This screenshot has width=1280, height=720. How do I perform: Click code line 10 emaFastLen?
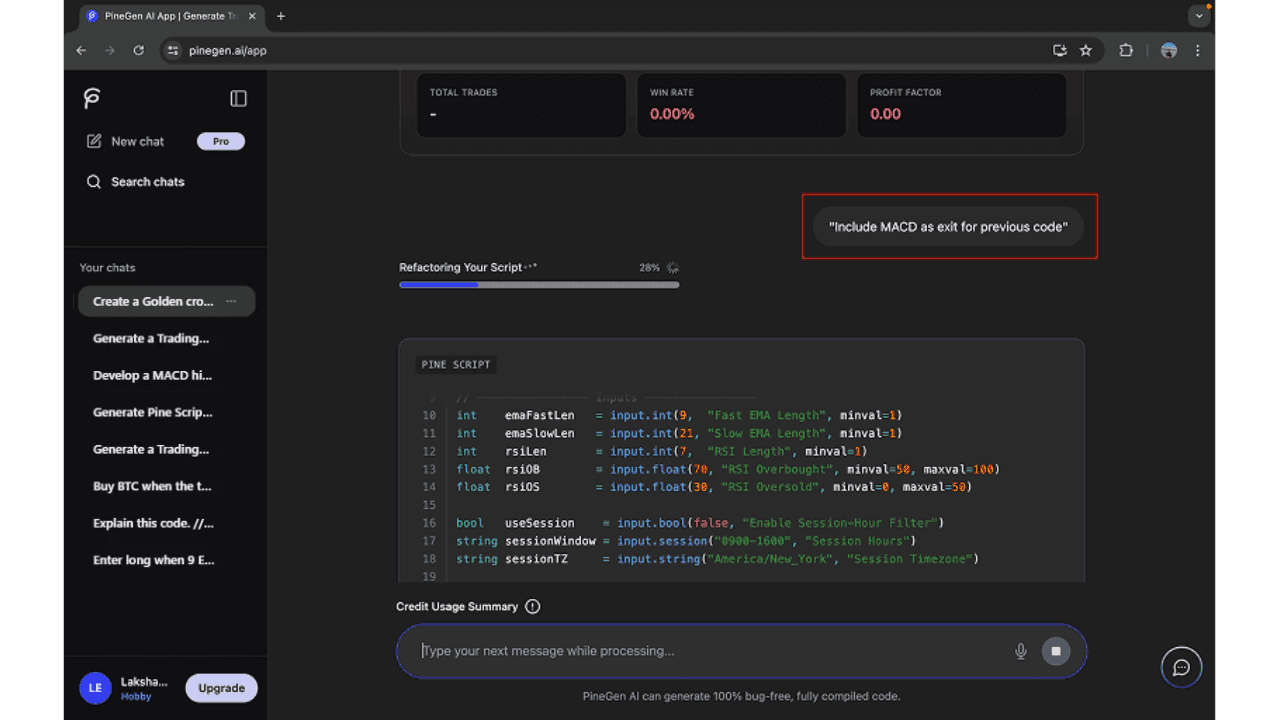[x=679, y=415]
